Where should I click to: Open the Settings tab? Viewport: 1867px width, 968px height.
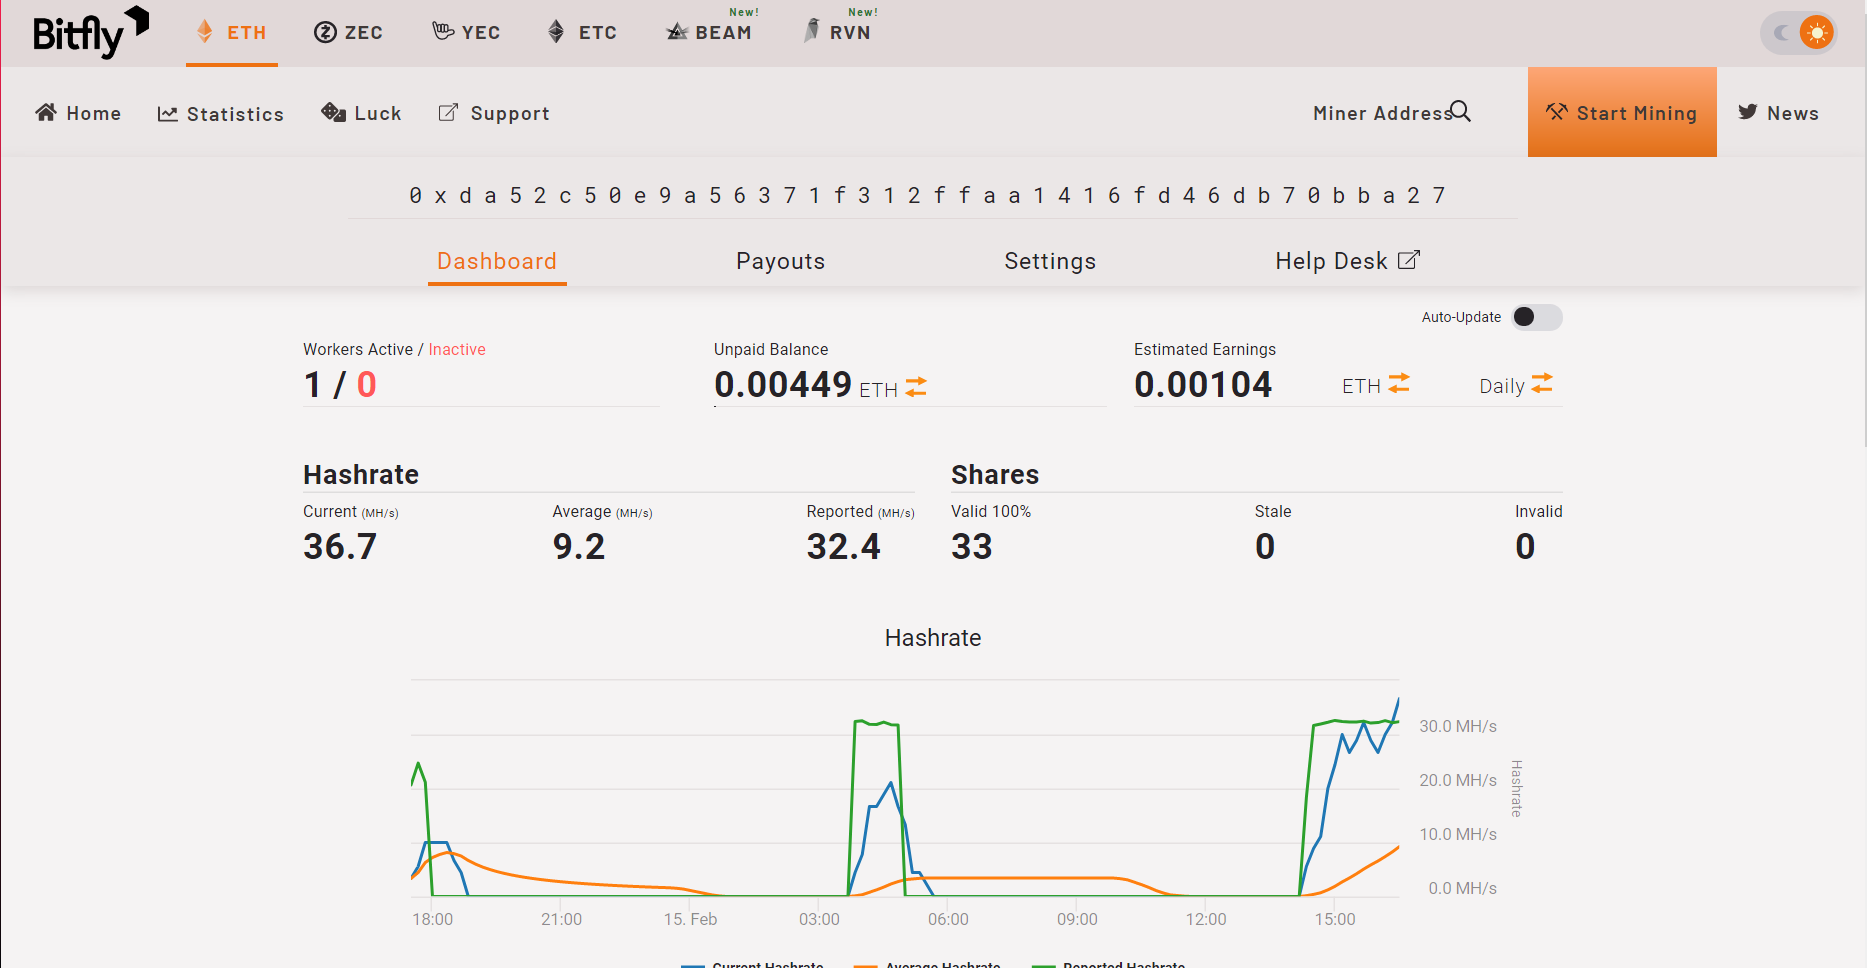tap(1050, 262)
